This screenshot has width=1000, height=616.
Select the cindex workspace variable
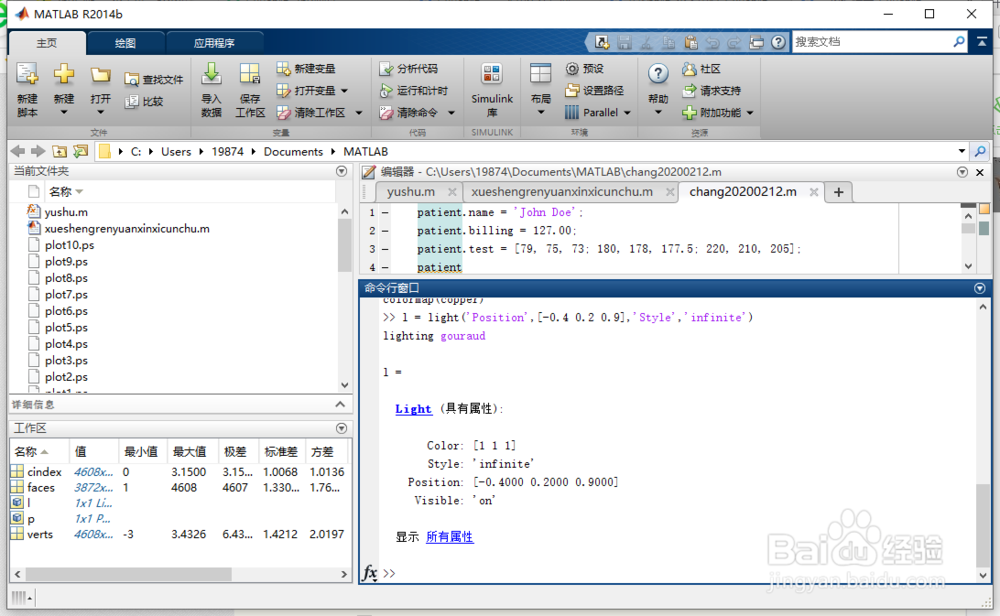click(44, 472)
